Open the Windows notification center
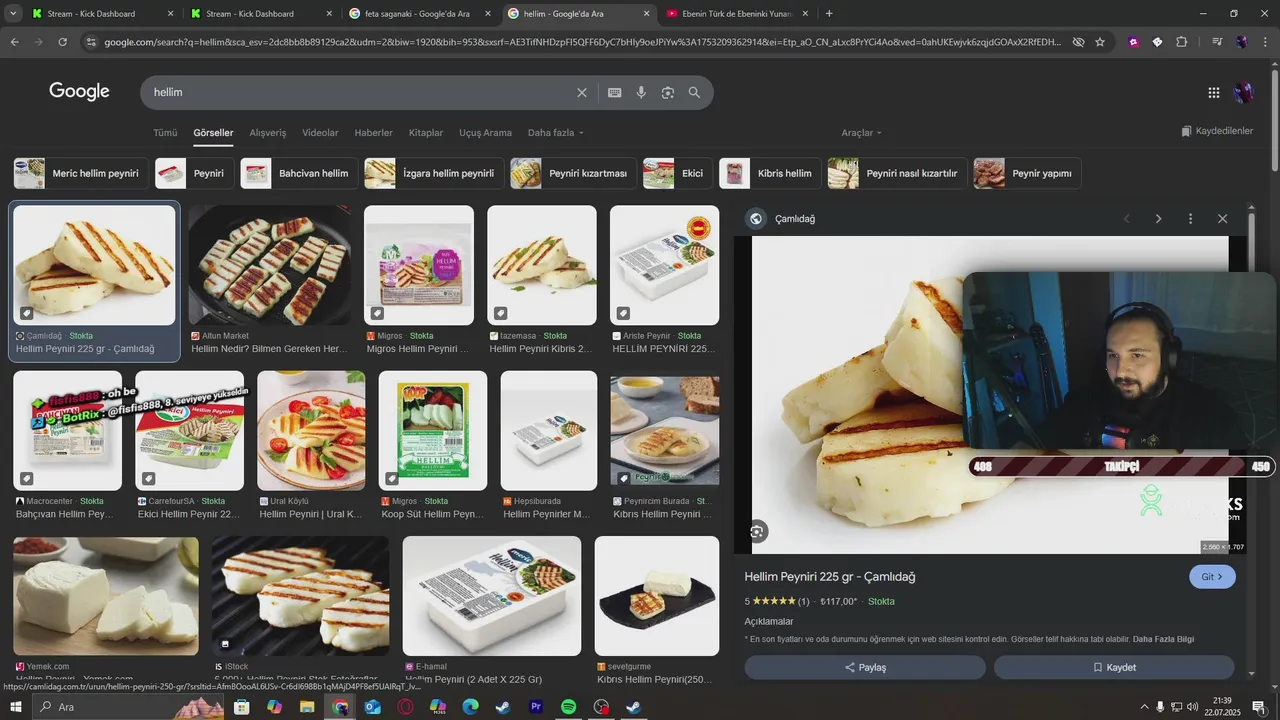The image size is (1280, 720). (x=1258, y=707)
